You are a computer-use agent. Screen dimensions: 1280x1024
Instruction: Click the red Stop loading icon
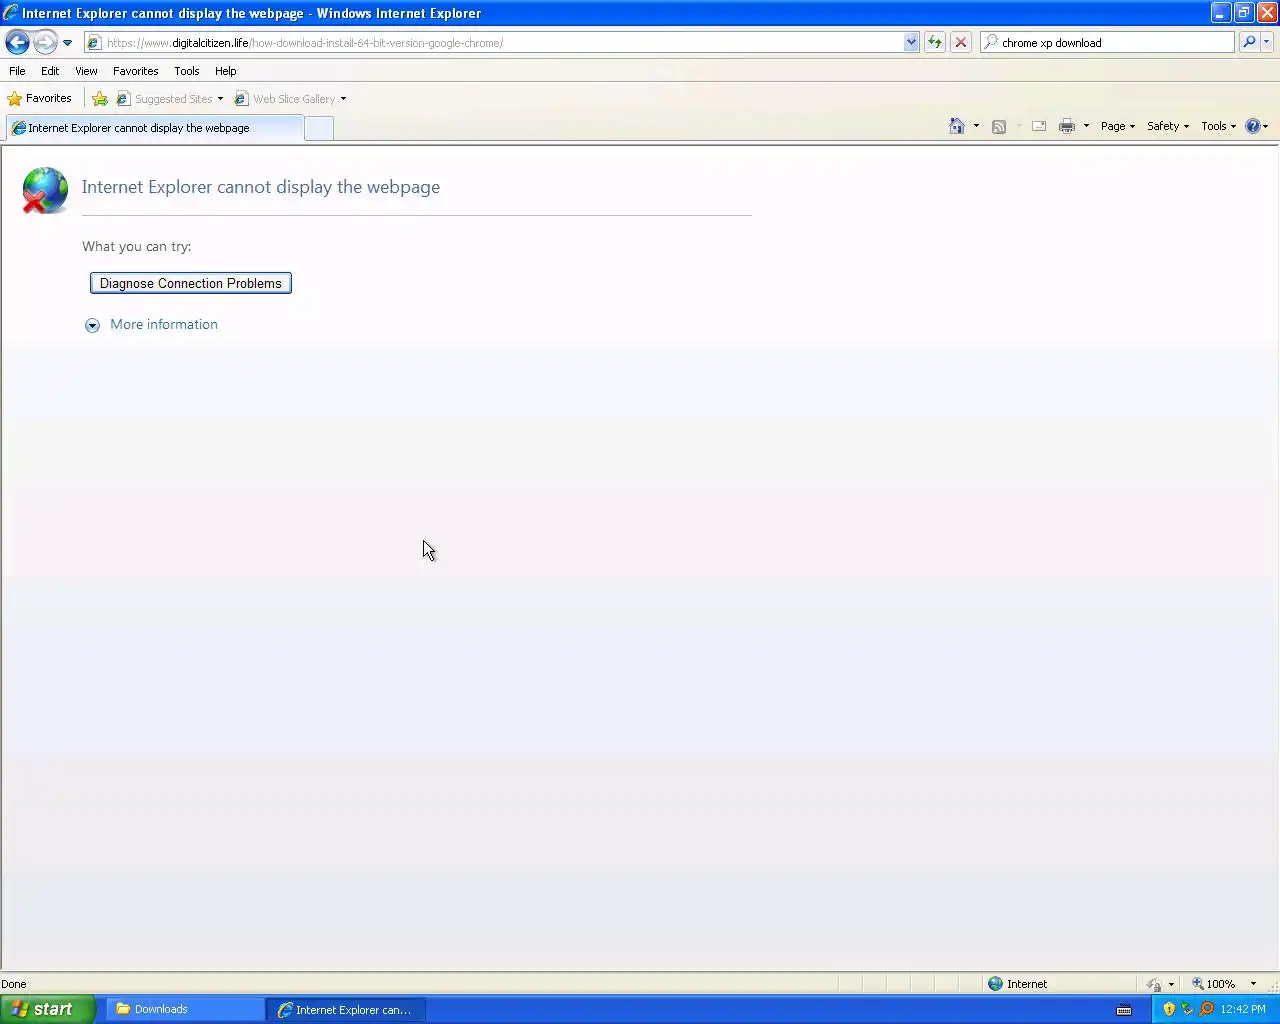[961, 42]
